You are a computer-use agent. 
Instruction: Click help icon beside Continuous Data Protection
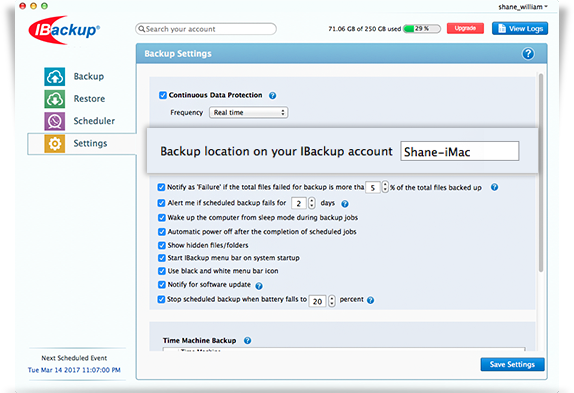point(272,96)
